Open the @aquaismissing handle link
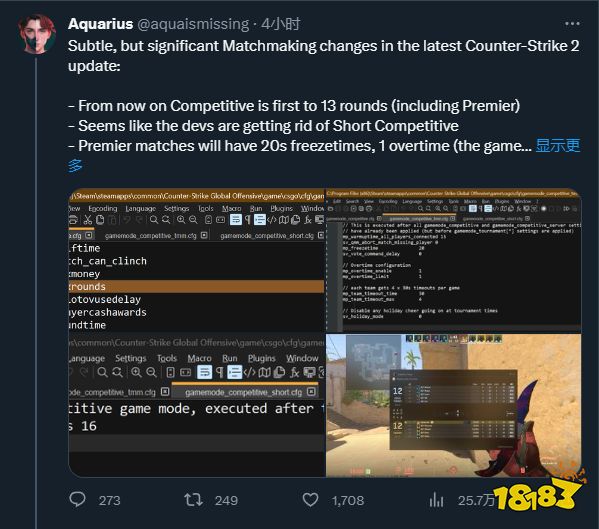 (193, 24)
